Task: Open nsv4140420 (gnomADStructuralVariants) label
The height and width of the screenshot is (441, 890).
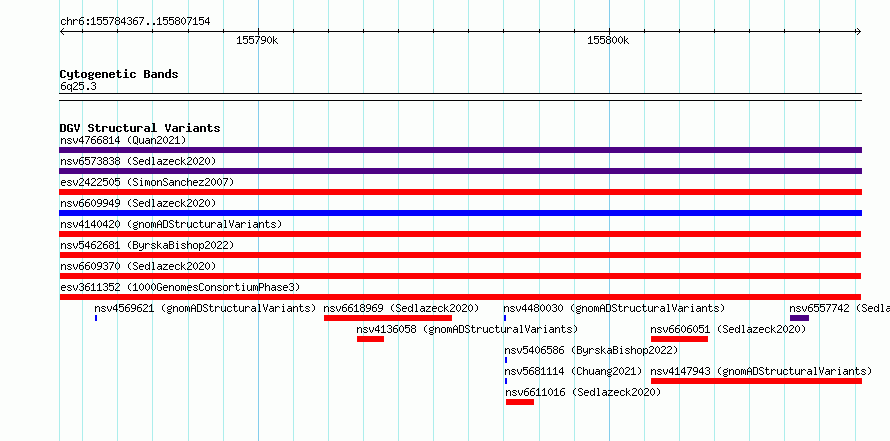Action: tap(171, 224)
